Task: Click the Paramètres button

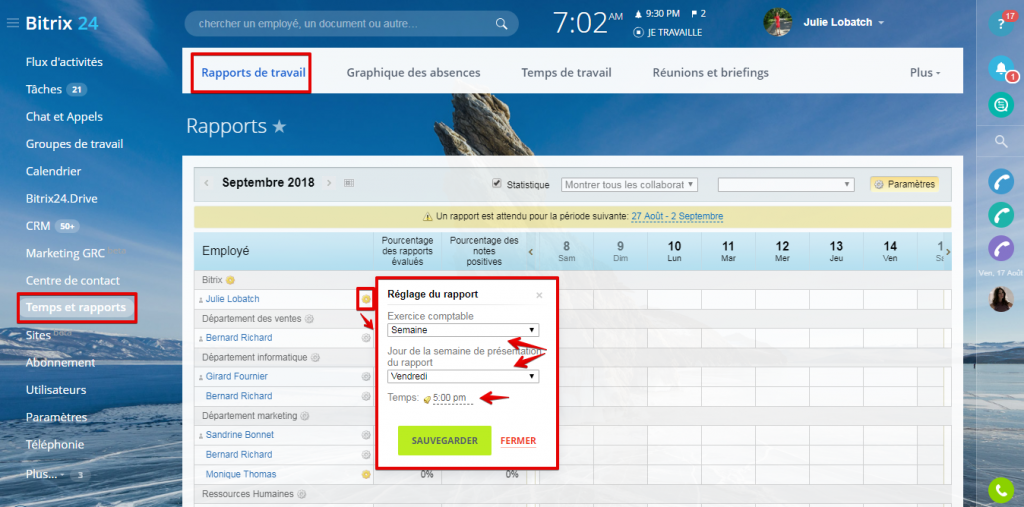Action: (x=904, y=184)
